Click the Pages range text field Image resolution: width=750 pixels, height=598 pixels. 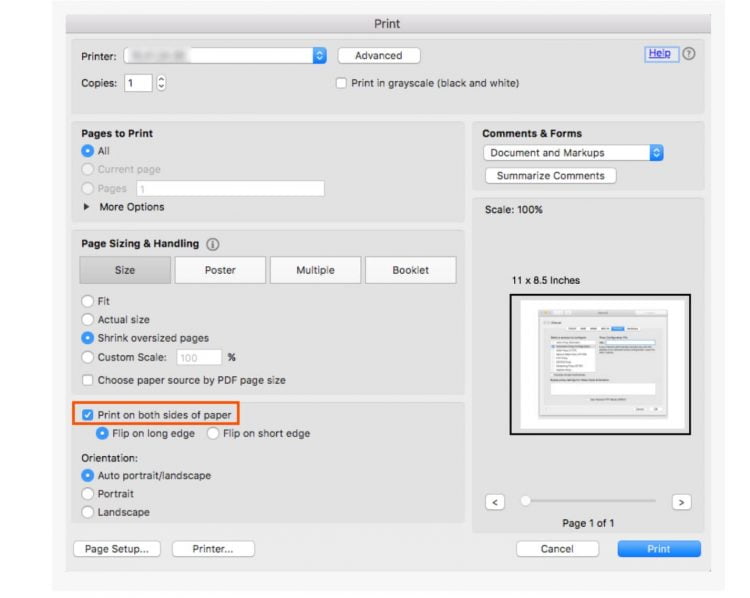tap(230, 188)
